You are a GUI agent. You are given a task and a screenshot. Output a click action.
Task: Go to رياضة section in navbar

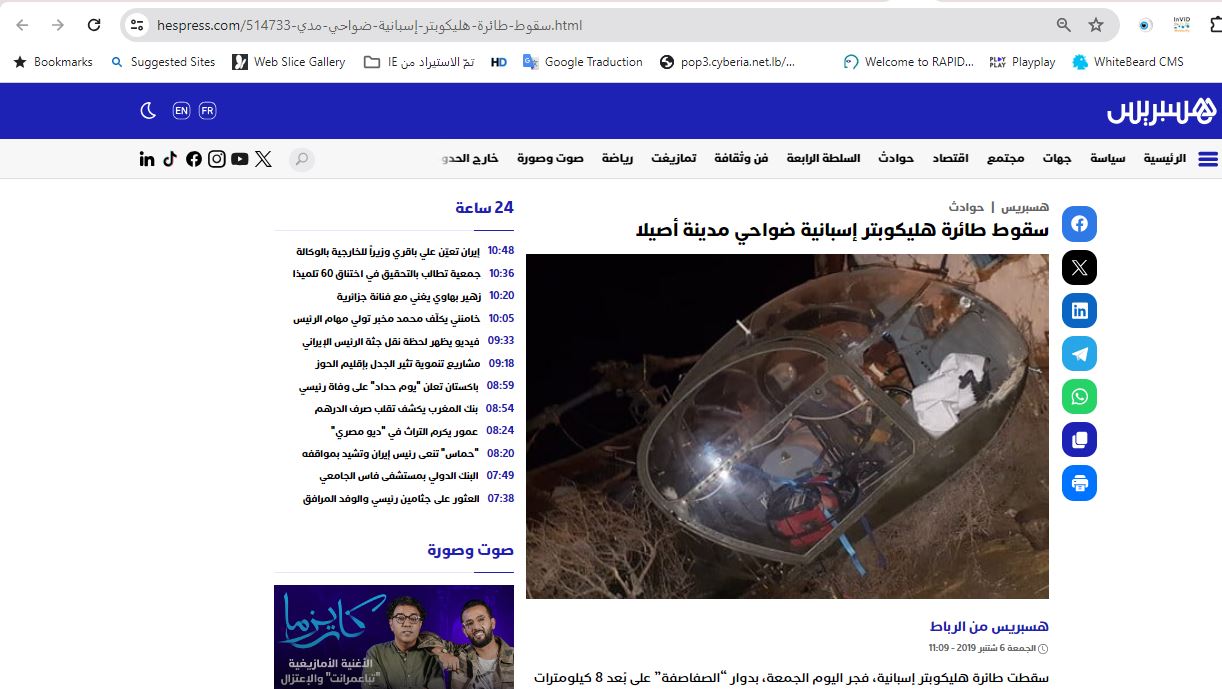(617, 159)
